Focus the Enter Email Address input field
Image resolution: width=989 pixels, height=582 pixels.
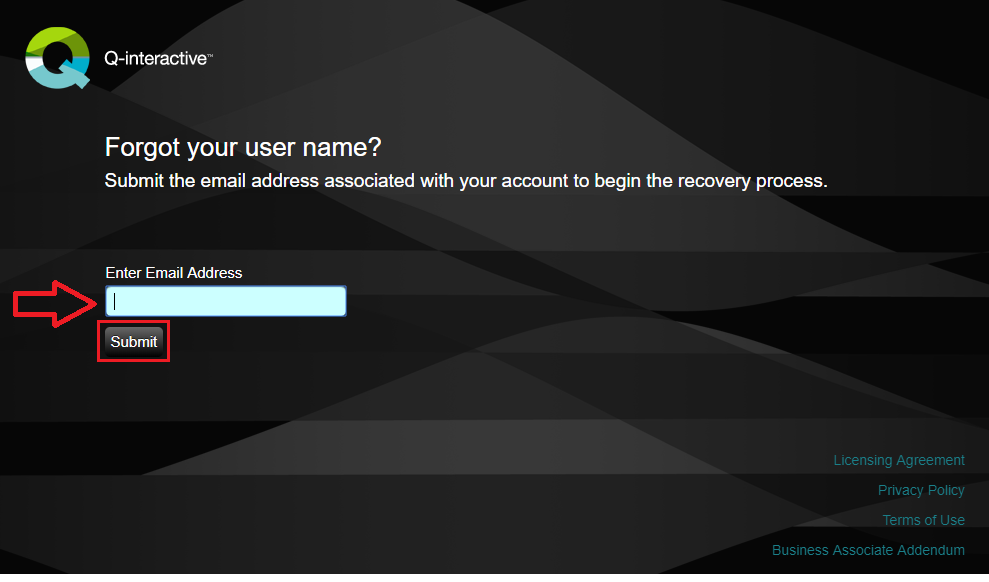[x=226, y=302]
